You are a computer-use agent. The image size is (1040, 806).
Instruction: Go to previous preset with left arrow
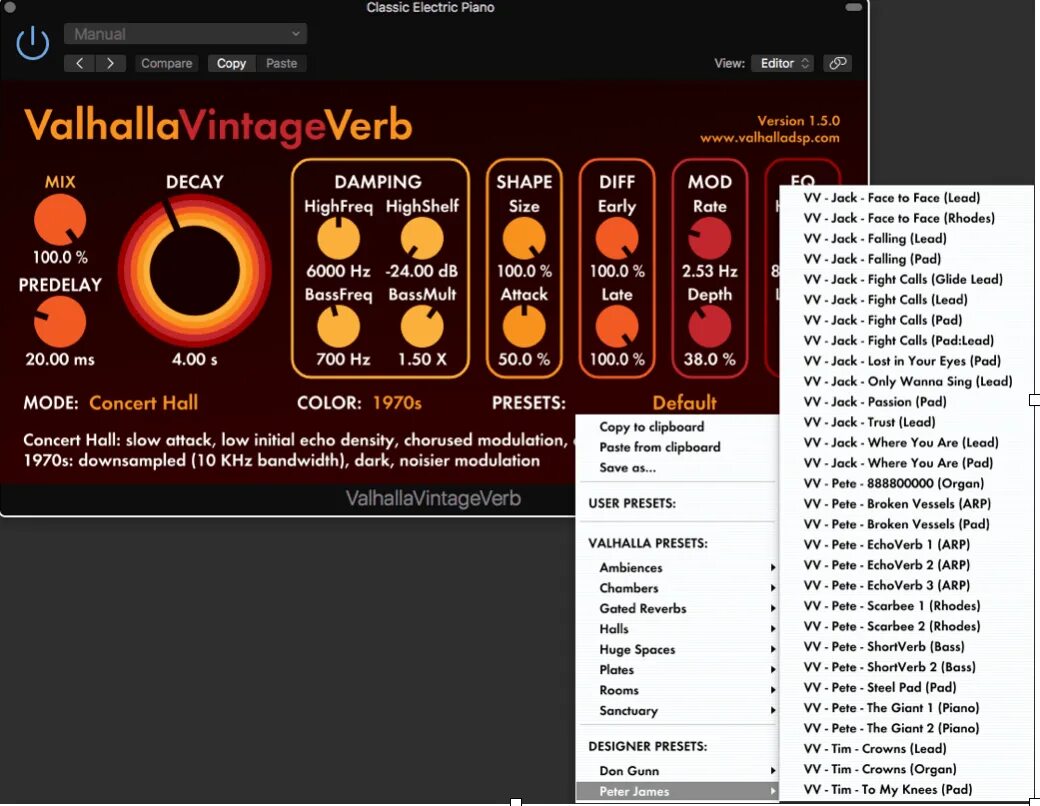tap(80, 63)
